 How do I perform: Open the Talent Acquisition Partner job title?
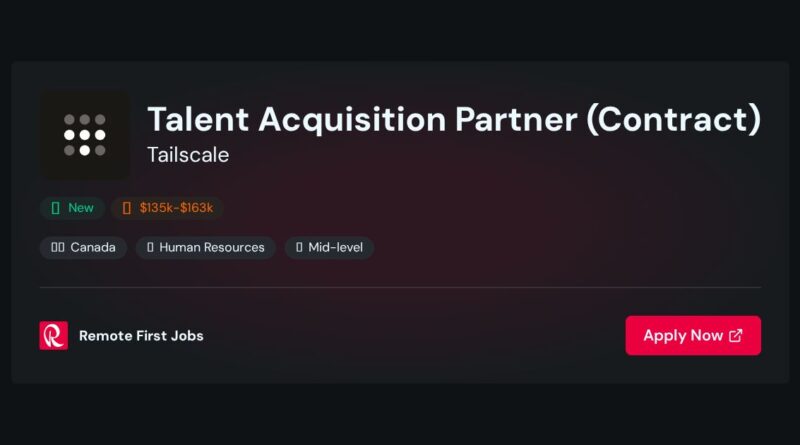tap(454, 119)
